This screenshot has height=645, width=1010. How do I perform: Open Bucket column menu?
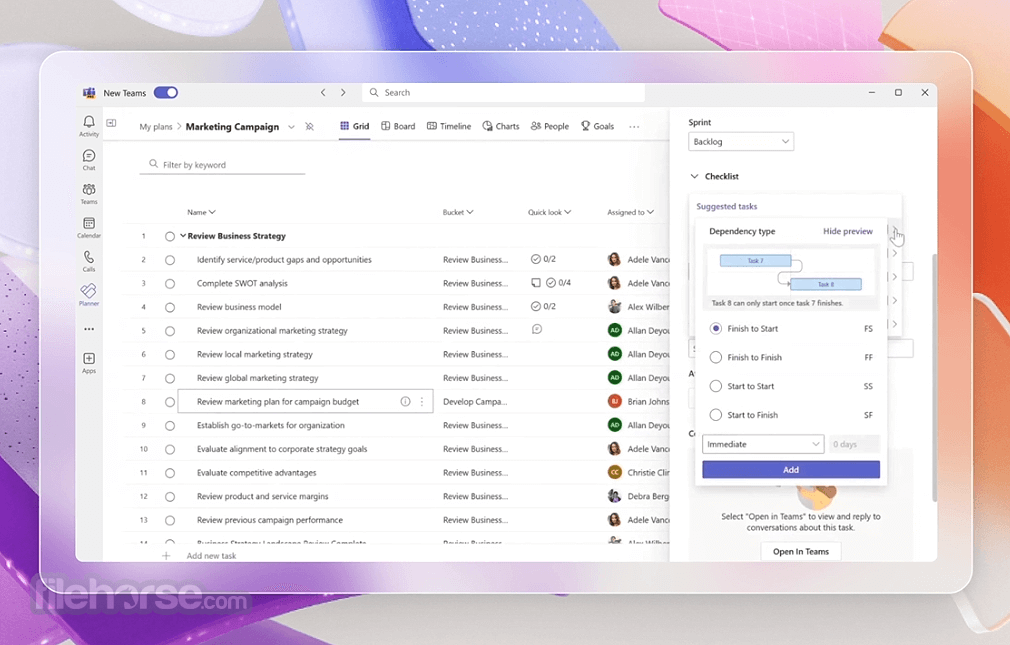(x=458, y=212)
